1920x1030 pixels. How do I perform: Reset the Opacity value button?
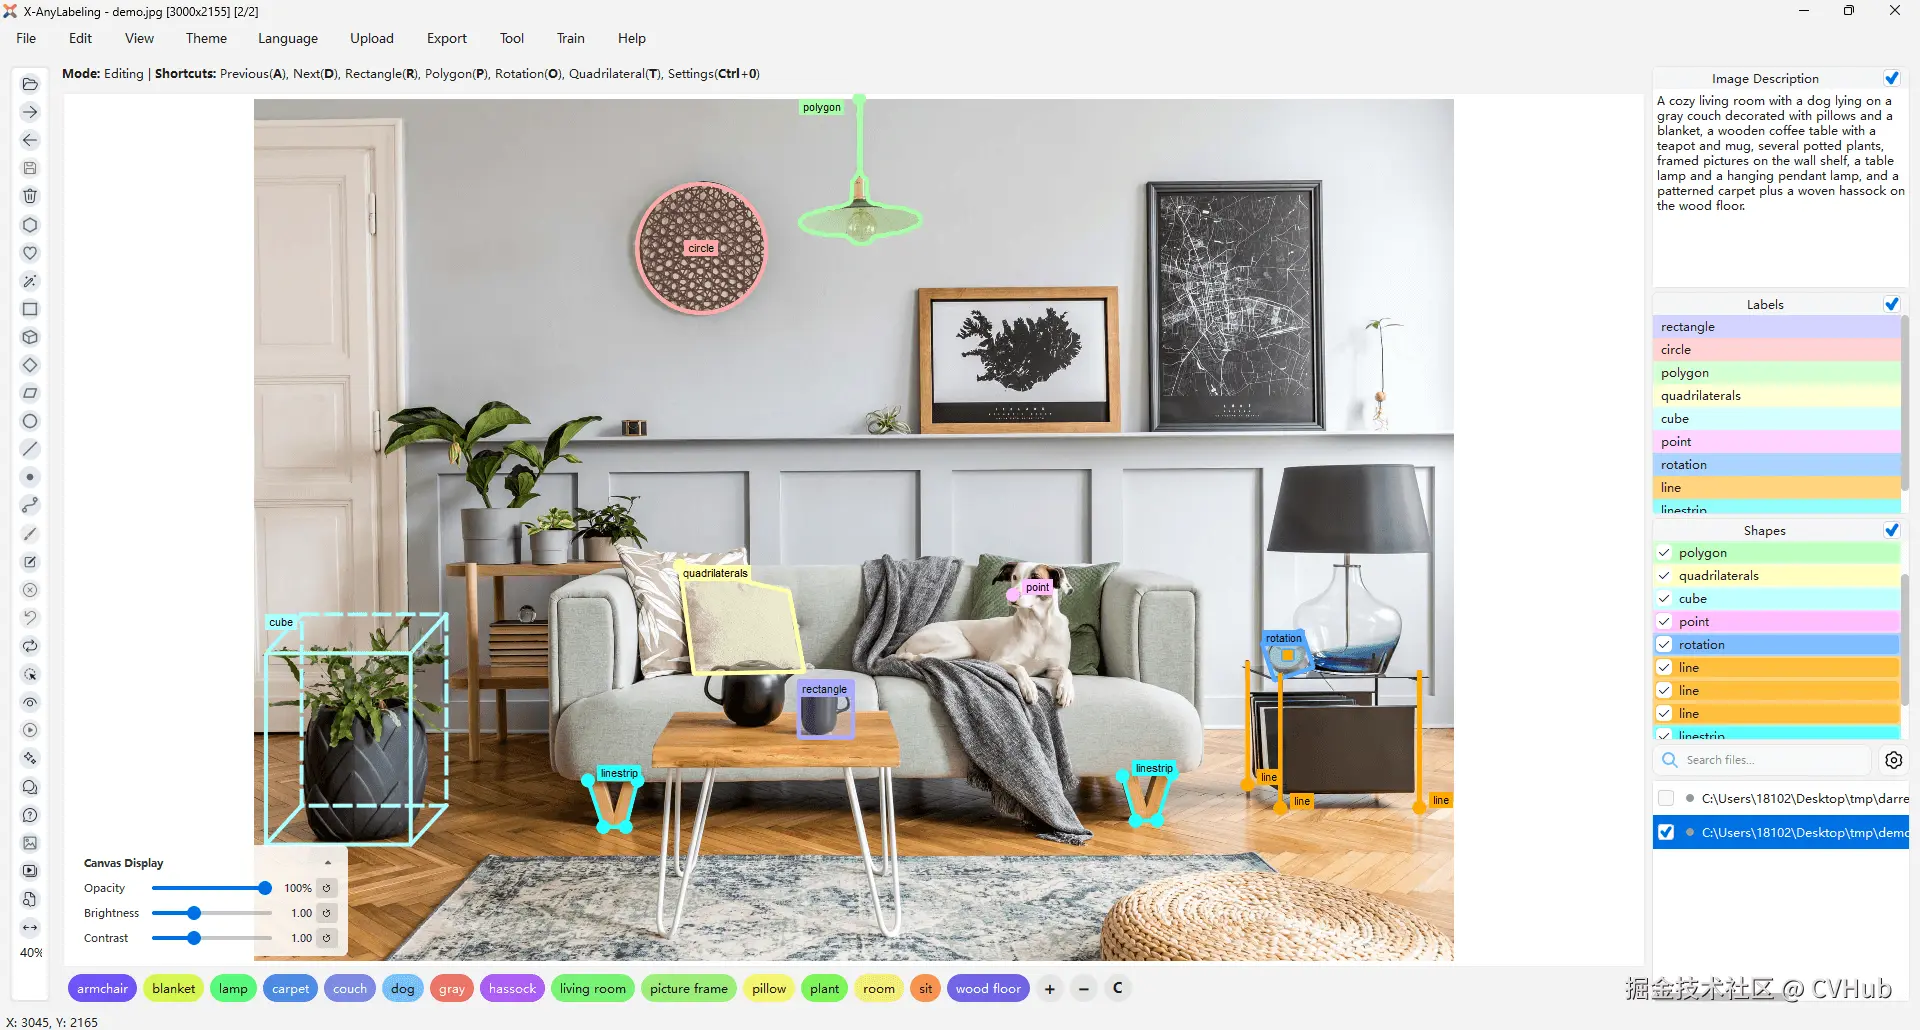coord(326,888)
